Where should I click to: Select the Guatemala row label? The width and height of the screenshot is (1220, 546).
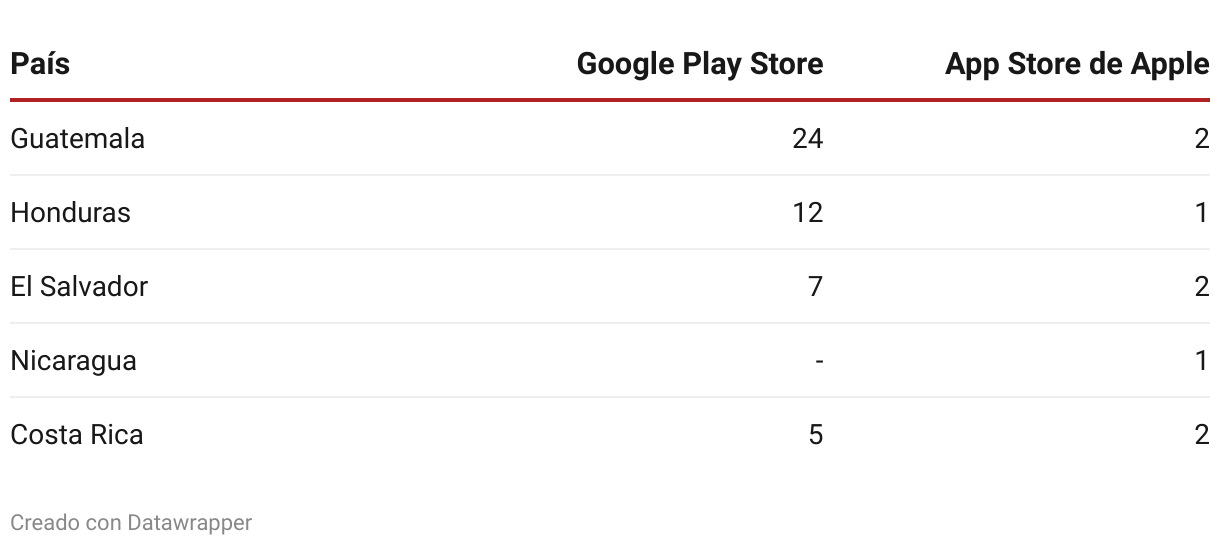[77, 138]
